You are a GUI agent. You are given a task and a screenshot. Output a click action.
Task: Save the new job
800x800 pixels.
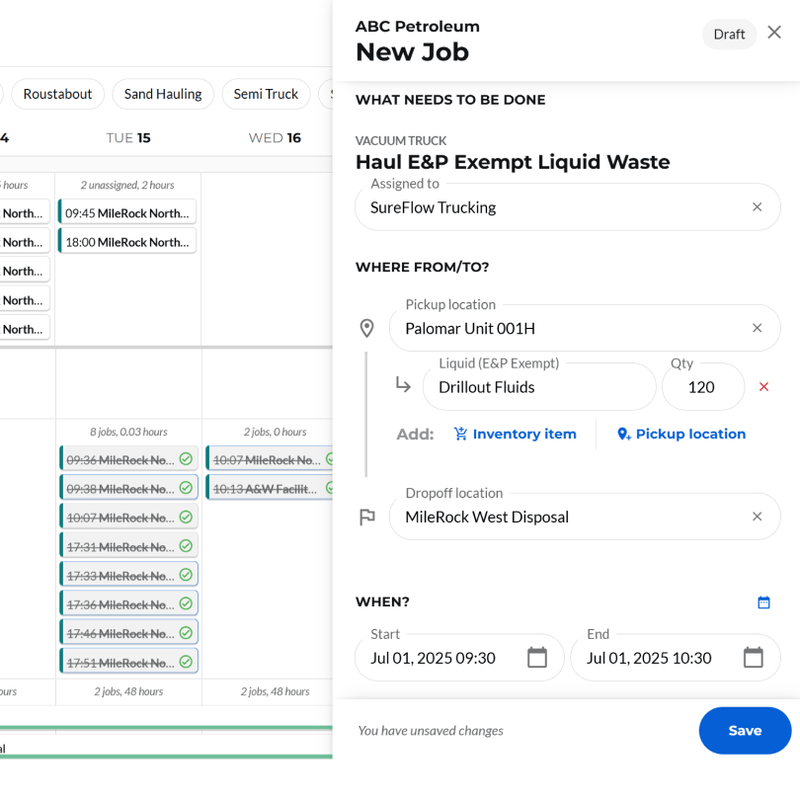(745, 730)
